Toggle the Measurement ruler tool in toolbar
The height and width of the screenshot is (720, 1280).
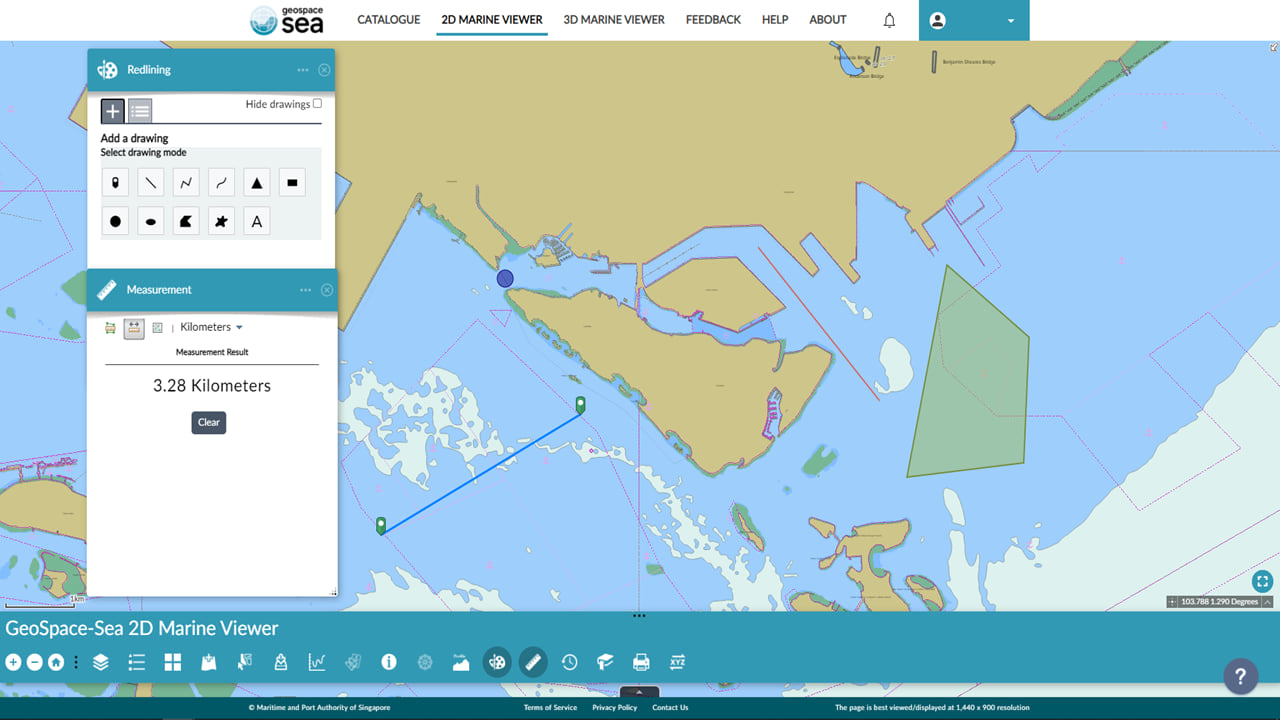click(x=533, y=662)
